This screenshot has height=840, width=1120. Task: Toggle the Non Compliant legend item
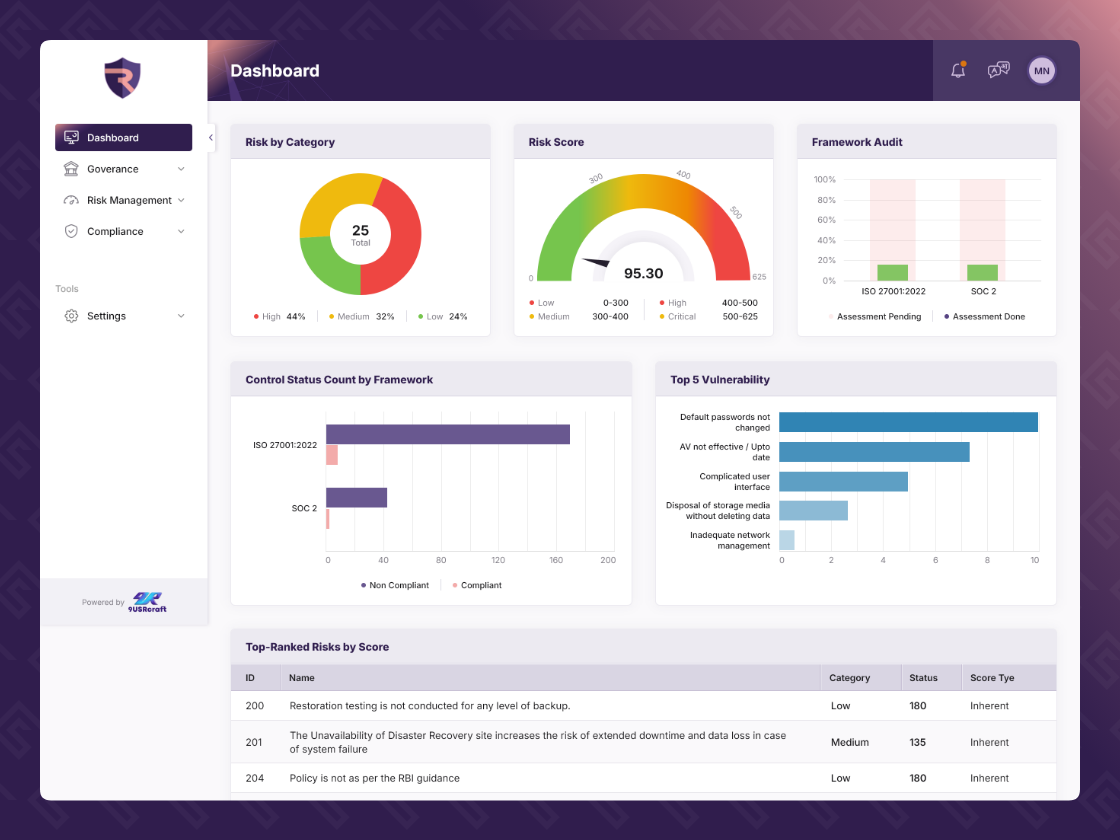[394, 585]
